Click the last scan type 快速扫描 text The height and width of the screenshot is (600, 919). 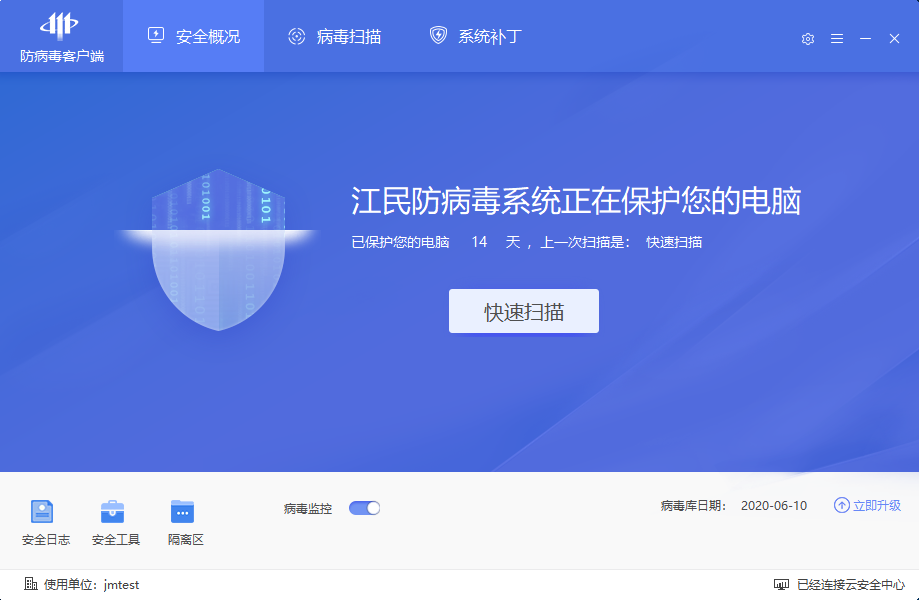point(674,242)
